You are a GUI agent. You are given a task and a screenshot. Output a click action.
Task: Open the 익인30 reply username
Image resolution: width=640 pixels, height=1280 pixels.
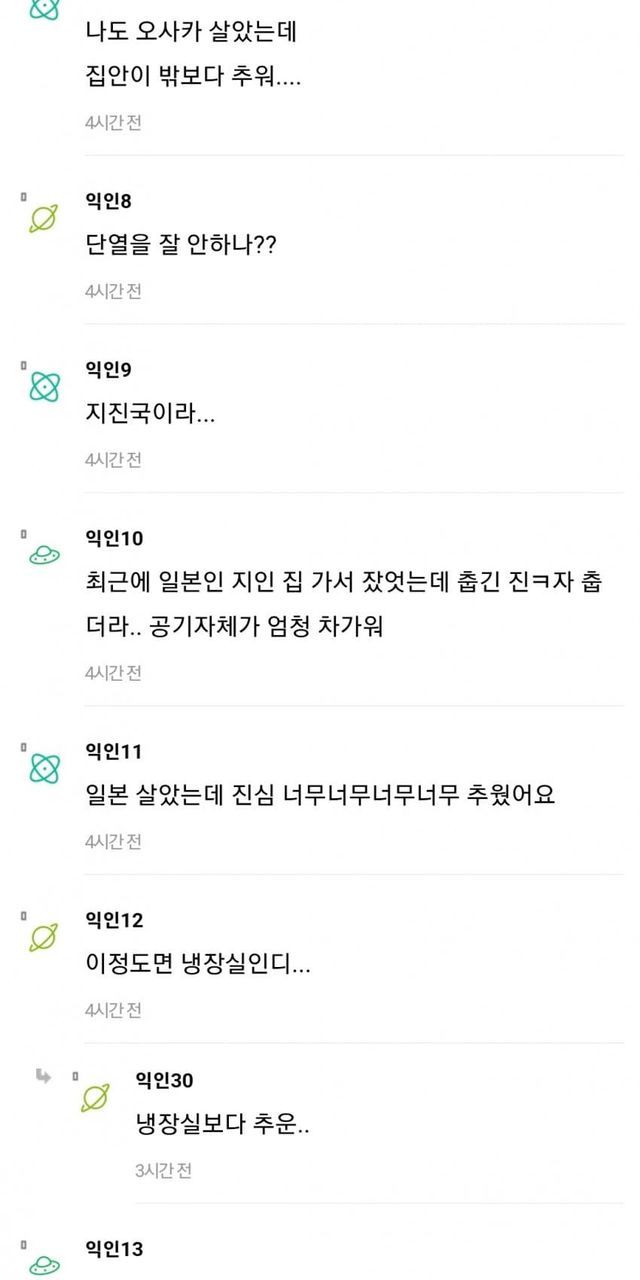[x=164, y=1080]
